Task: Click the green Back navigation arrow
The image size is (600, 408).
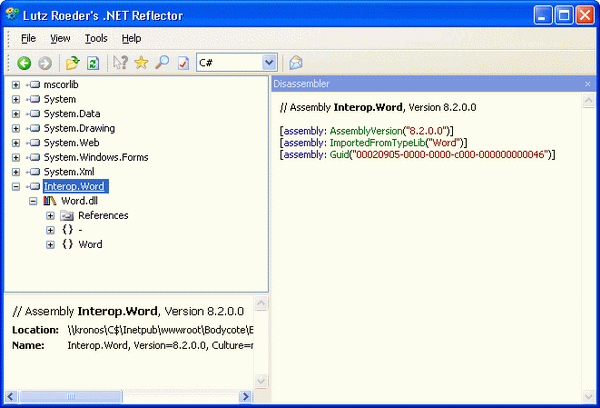Action: click(x=24, y=63)
